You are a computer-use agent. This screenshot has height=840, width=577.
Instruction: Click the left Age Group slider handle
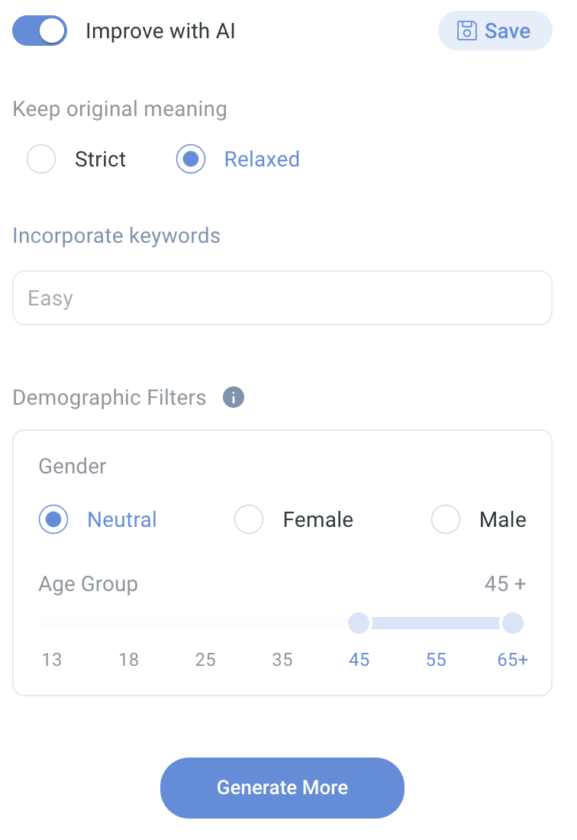(358, 623)
